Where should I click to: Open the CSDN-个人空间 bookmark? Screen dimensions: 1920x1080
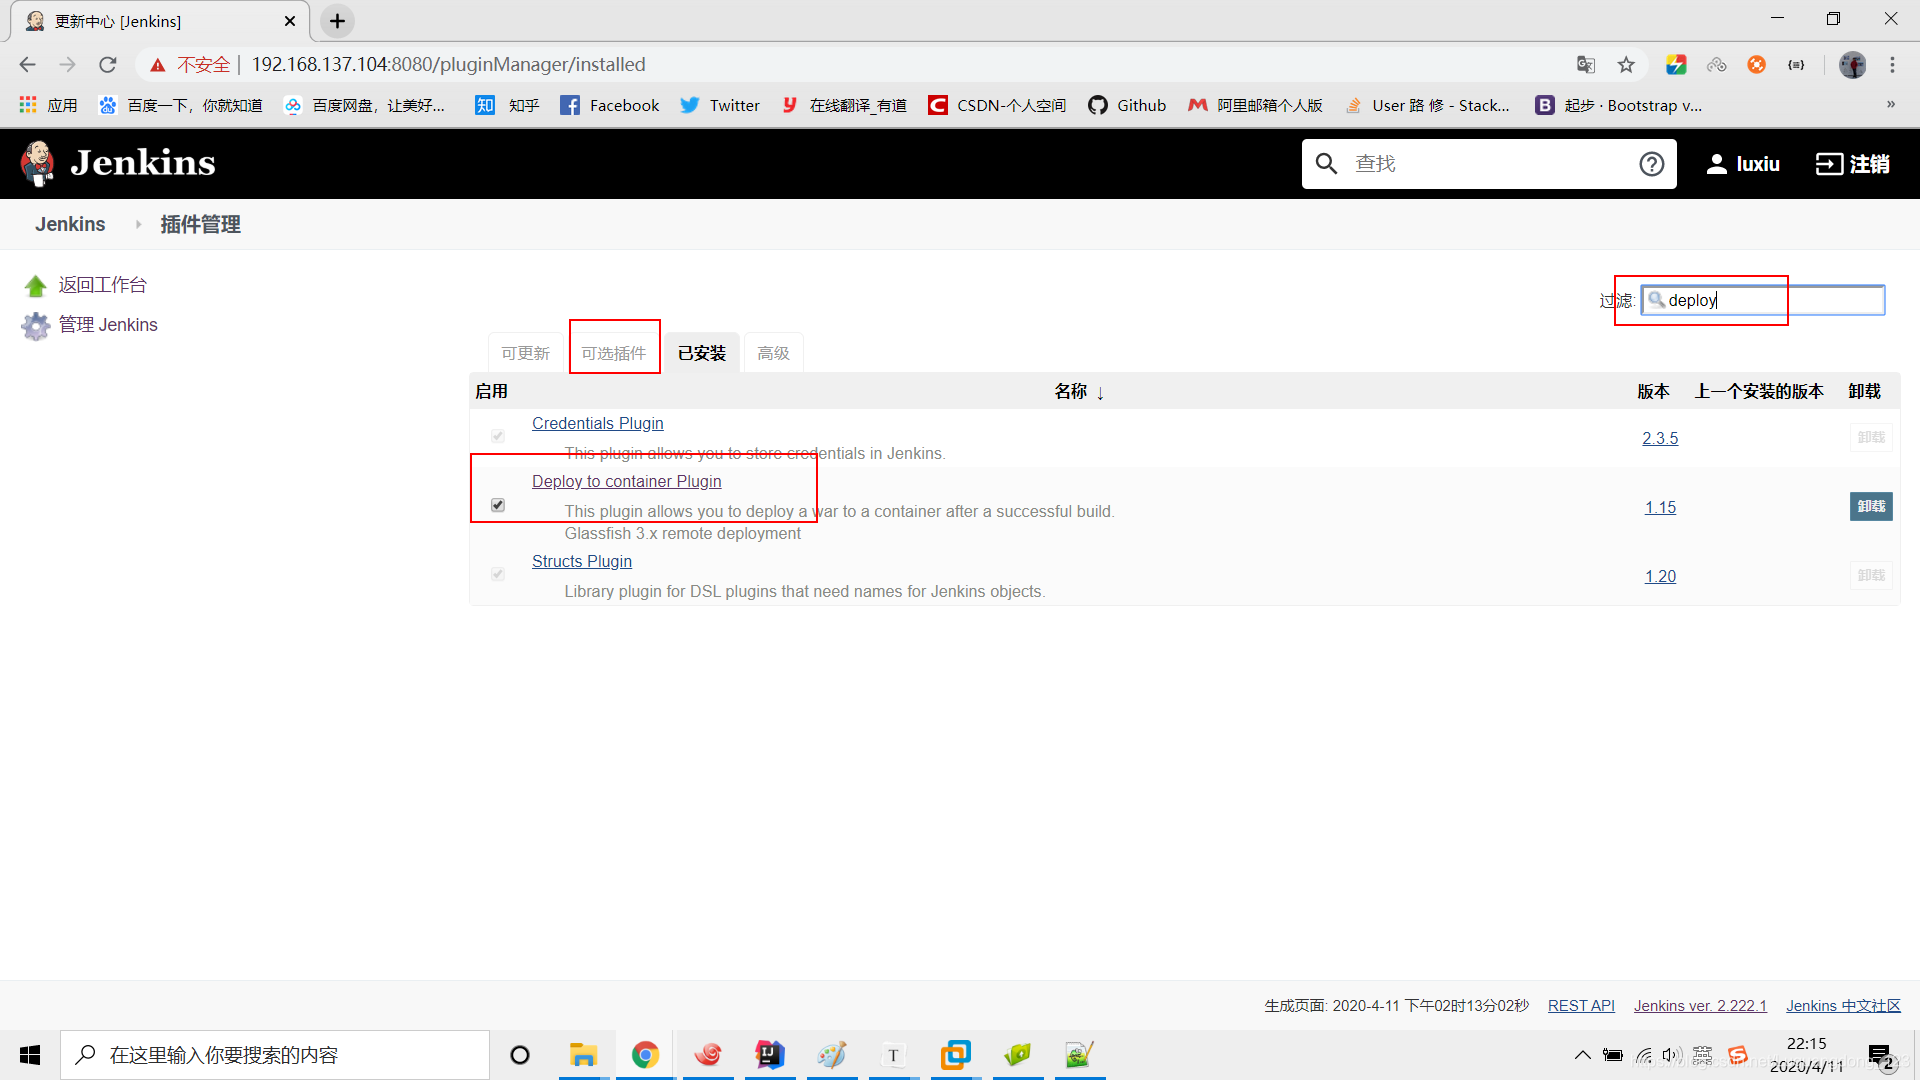point(997,105)
